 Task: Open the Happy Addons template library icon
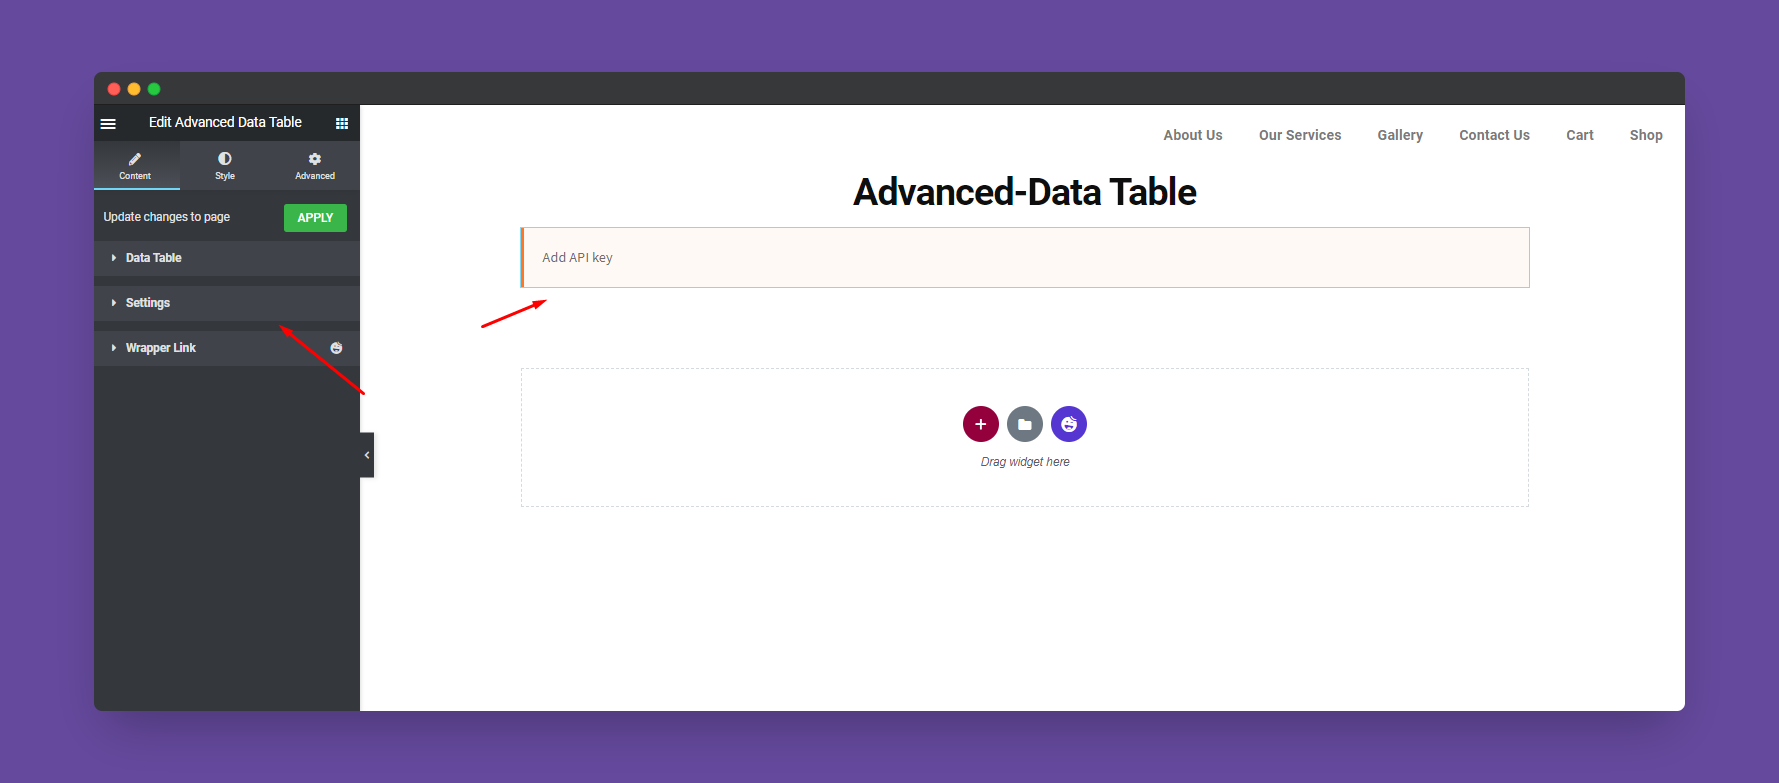[x=1068, y=424]
